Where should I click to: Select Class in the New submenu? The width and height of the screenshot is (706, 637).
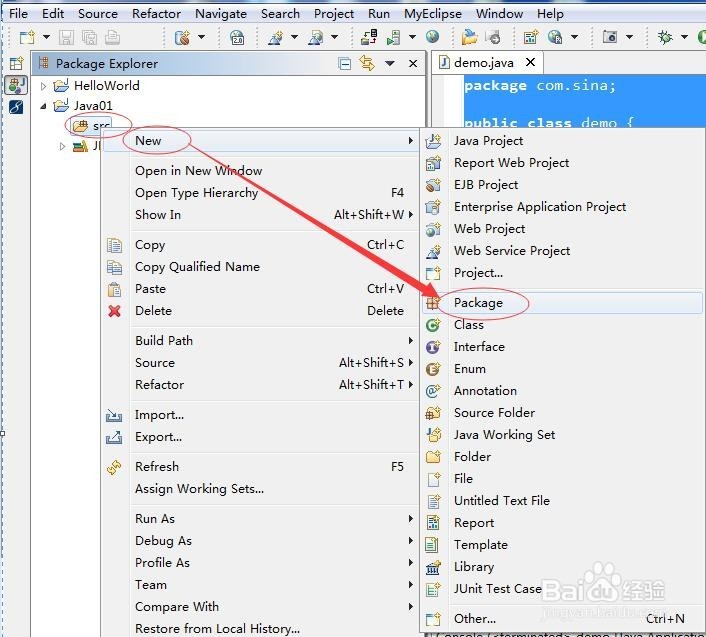point(563,325)
